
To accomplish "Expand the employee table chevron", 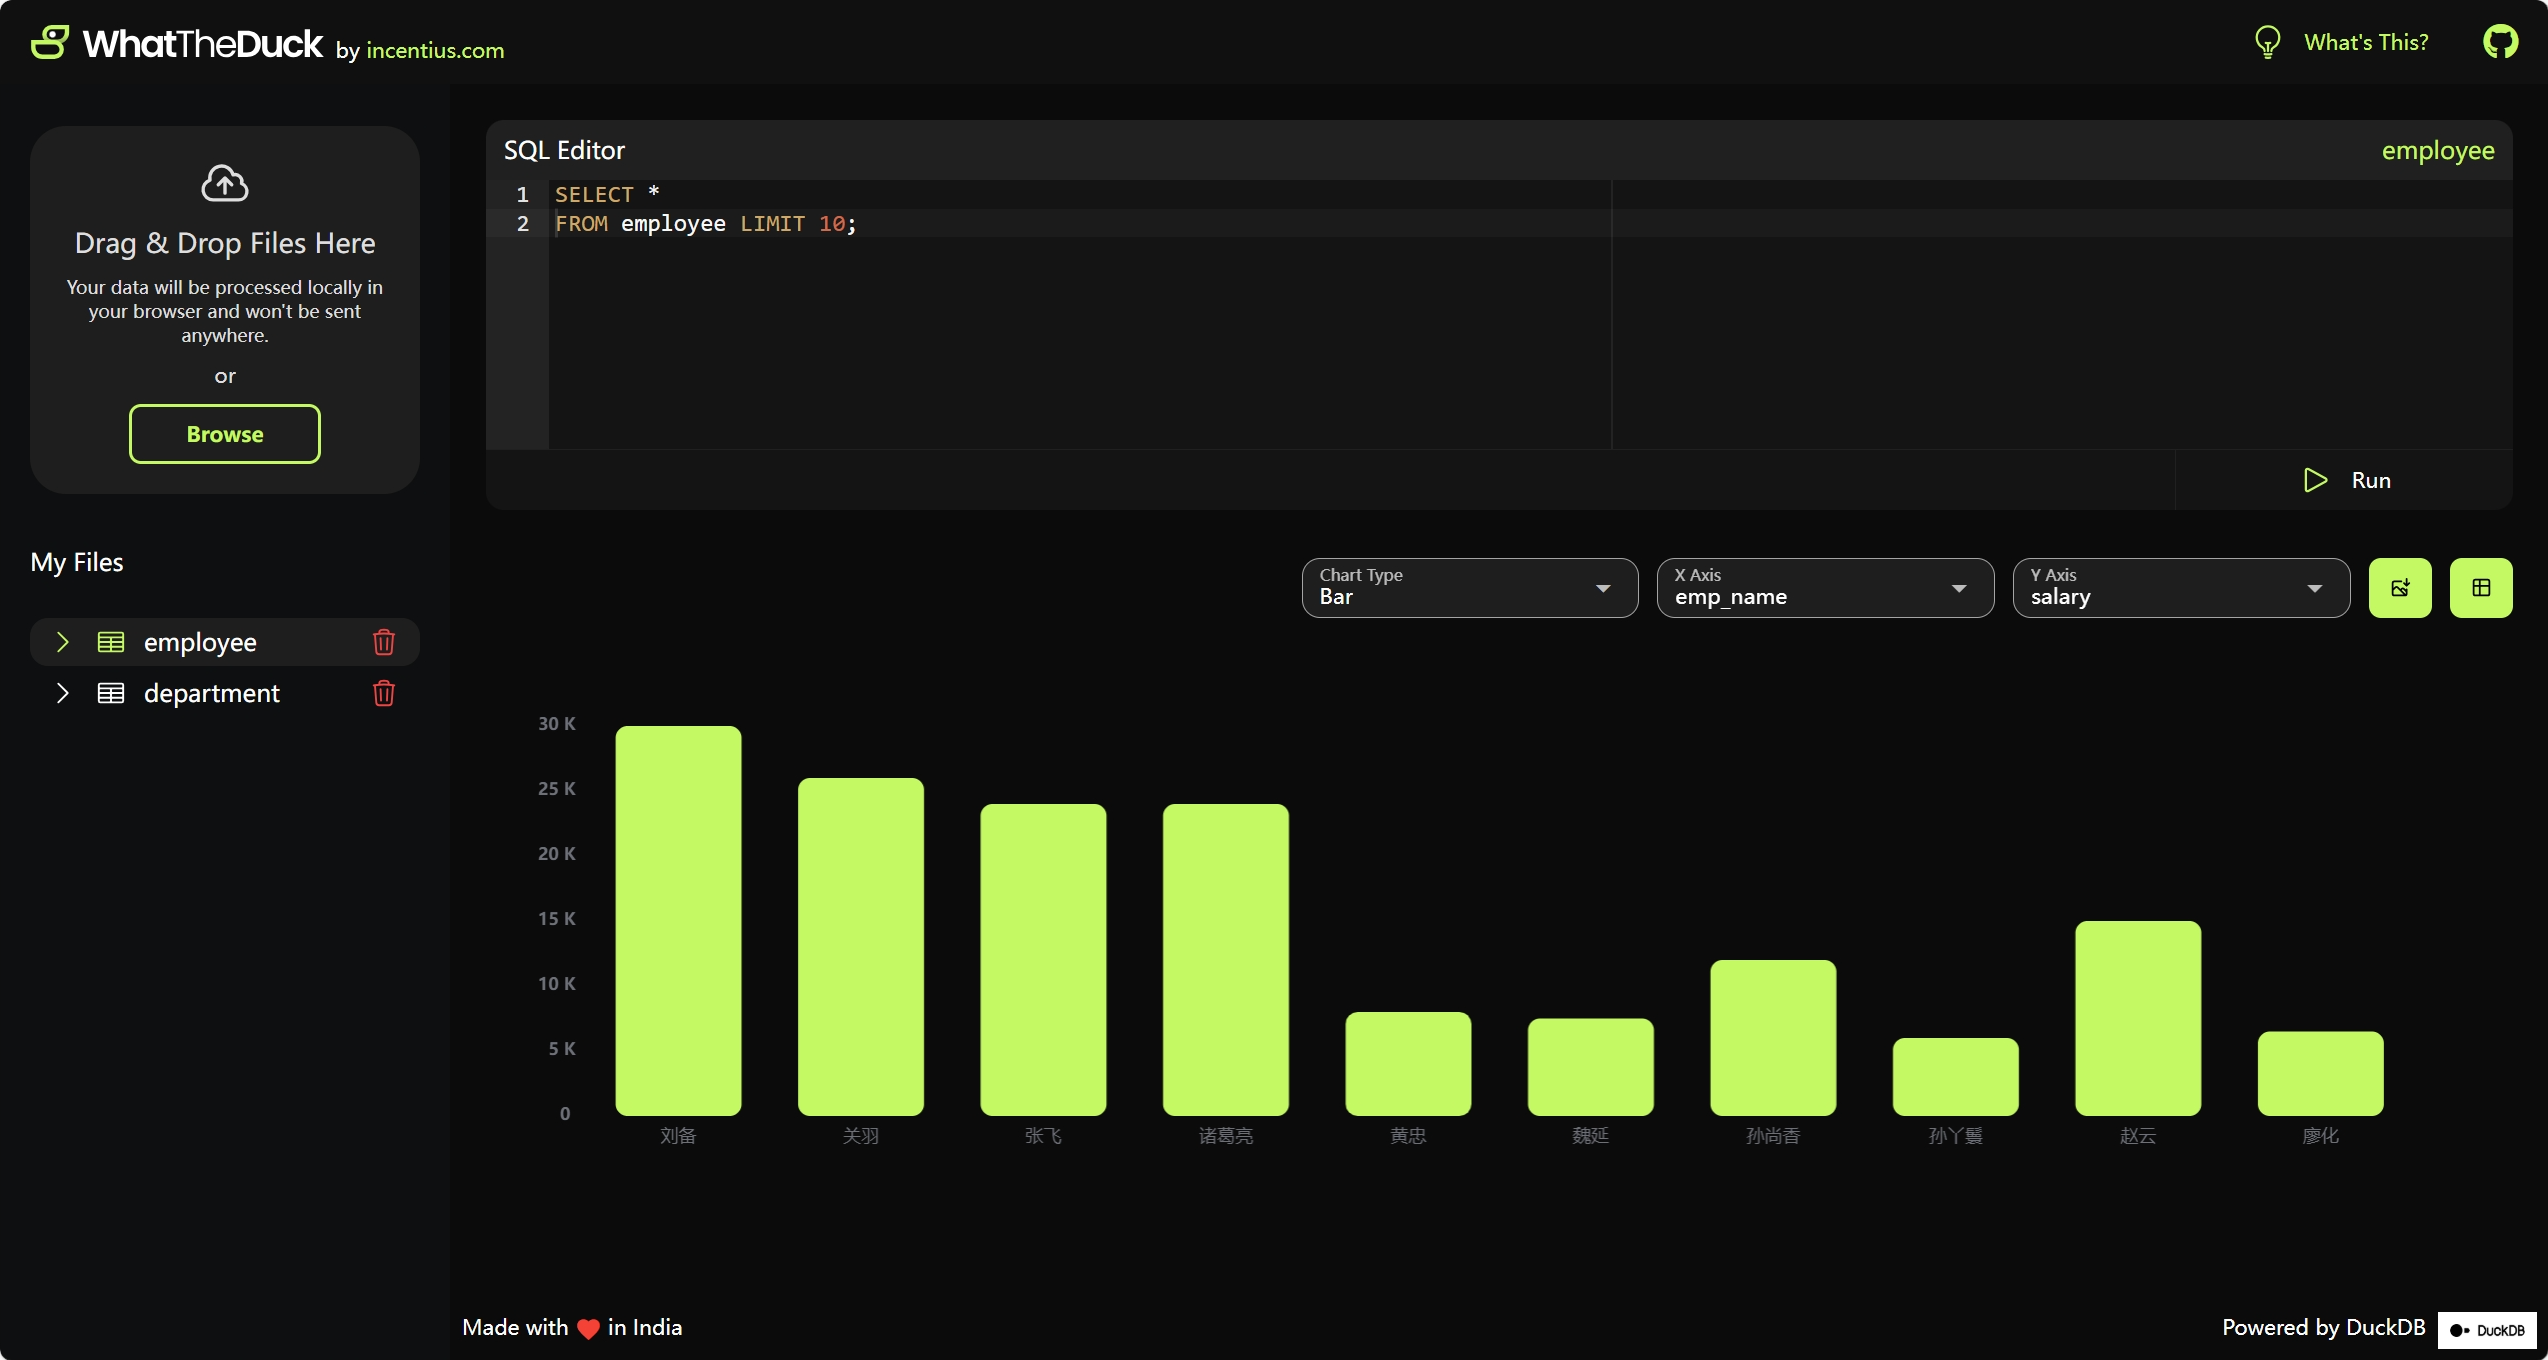I will pos(63,642).
